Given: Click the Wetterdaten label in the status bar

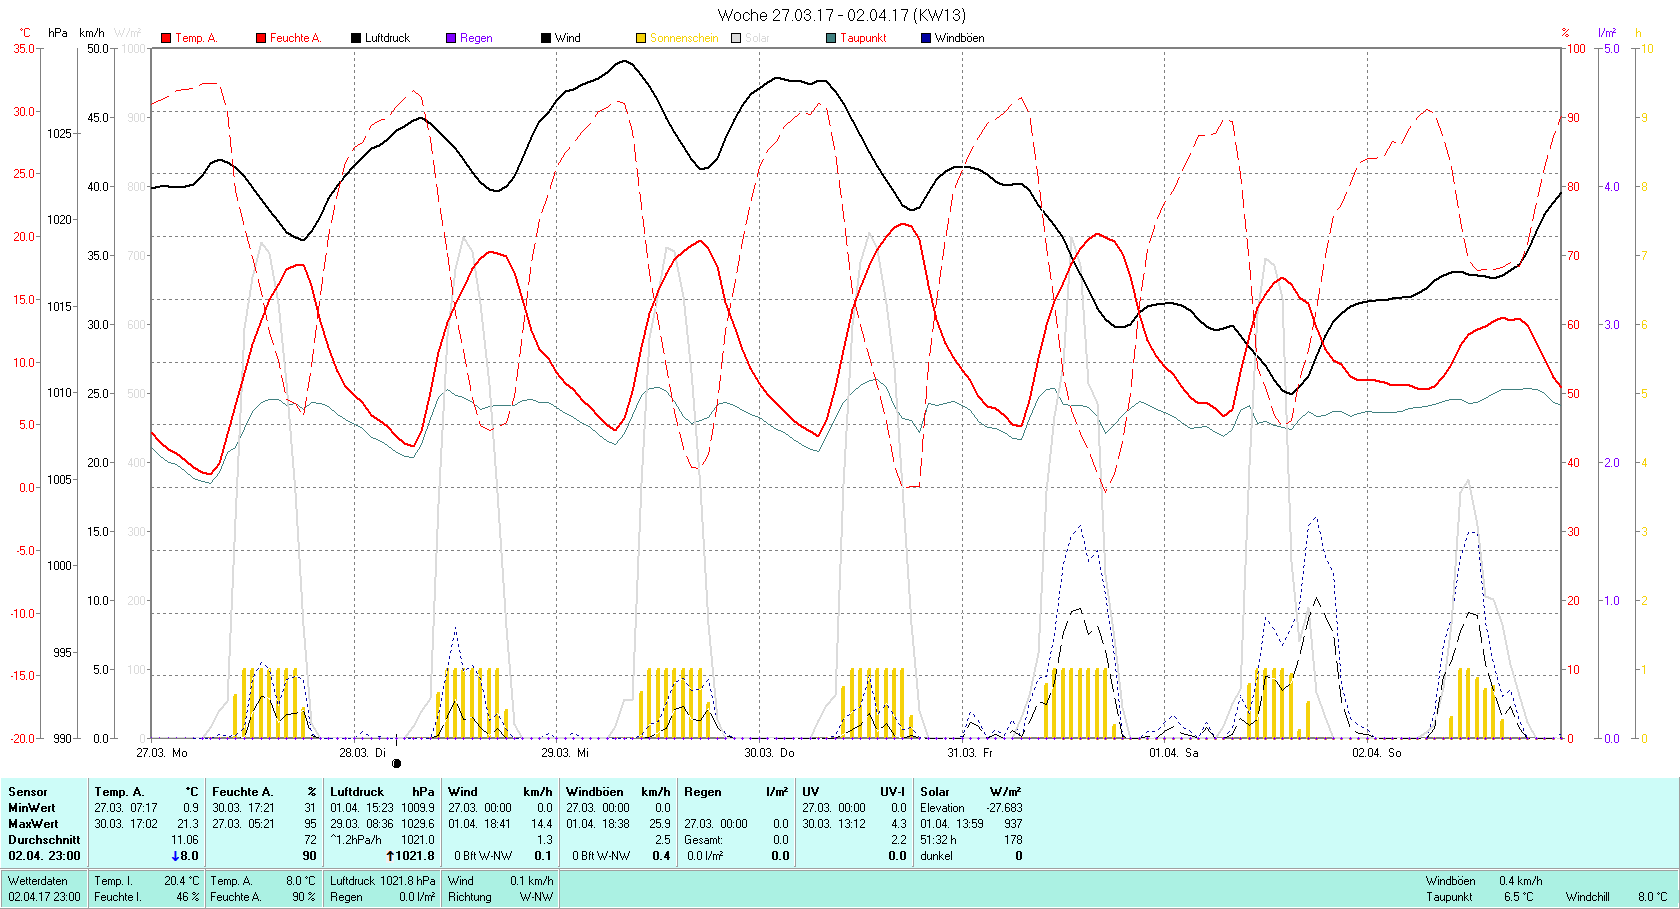Looking at the screenshot, I should (x=38, y=881).
